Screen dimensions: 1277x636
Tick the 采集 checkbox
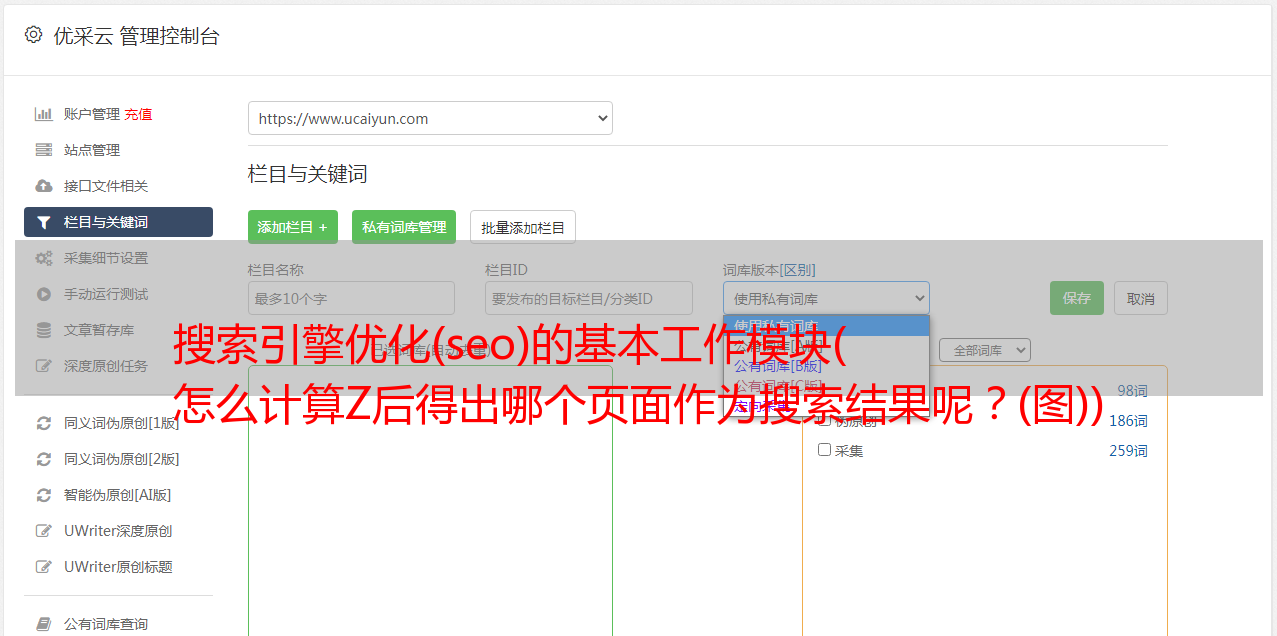[x=825, y=450]
